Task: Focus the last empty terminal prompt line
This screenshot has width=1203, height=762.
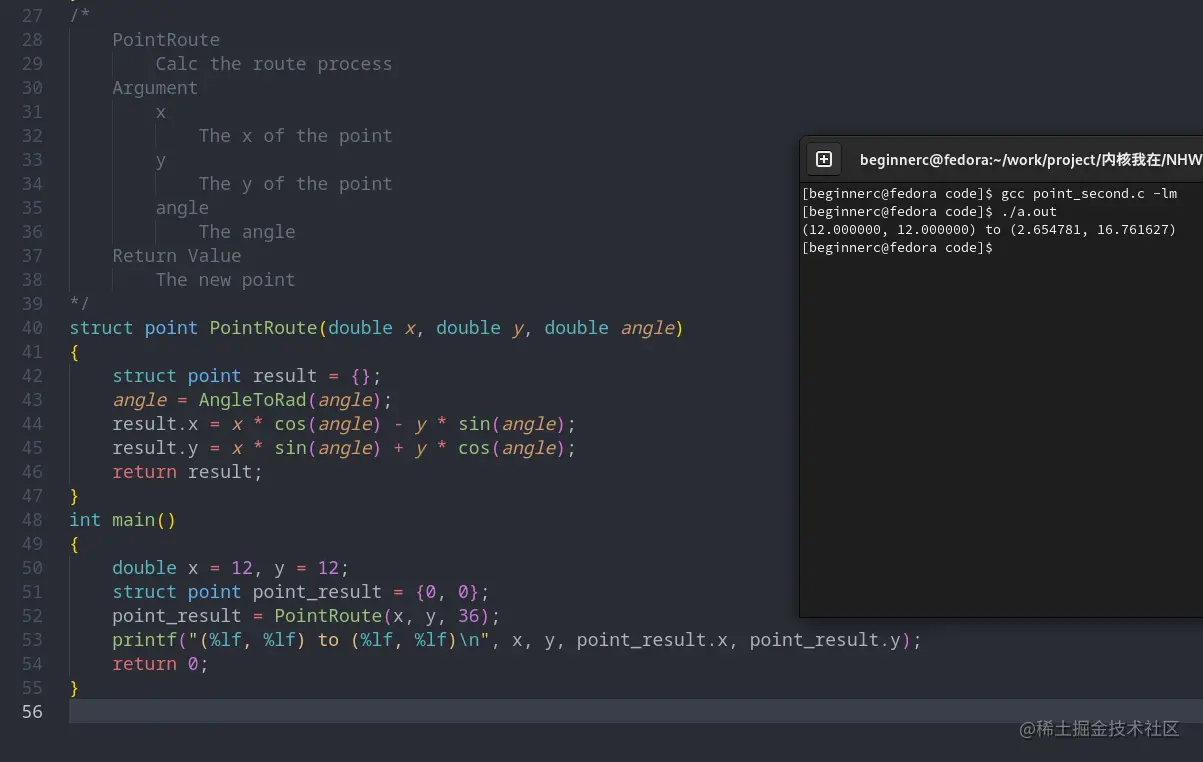Action: pyautogui.click(x=898, y=248)
